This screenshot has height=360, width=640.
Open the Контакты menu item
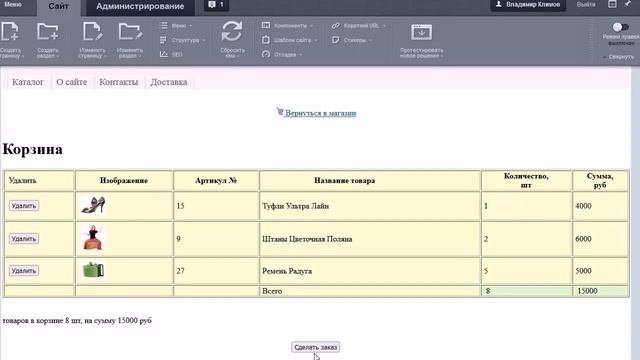point(118,82)
